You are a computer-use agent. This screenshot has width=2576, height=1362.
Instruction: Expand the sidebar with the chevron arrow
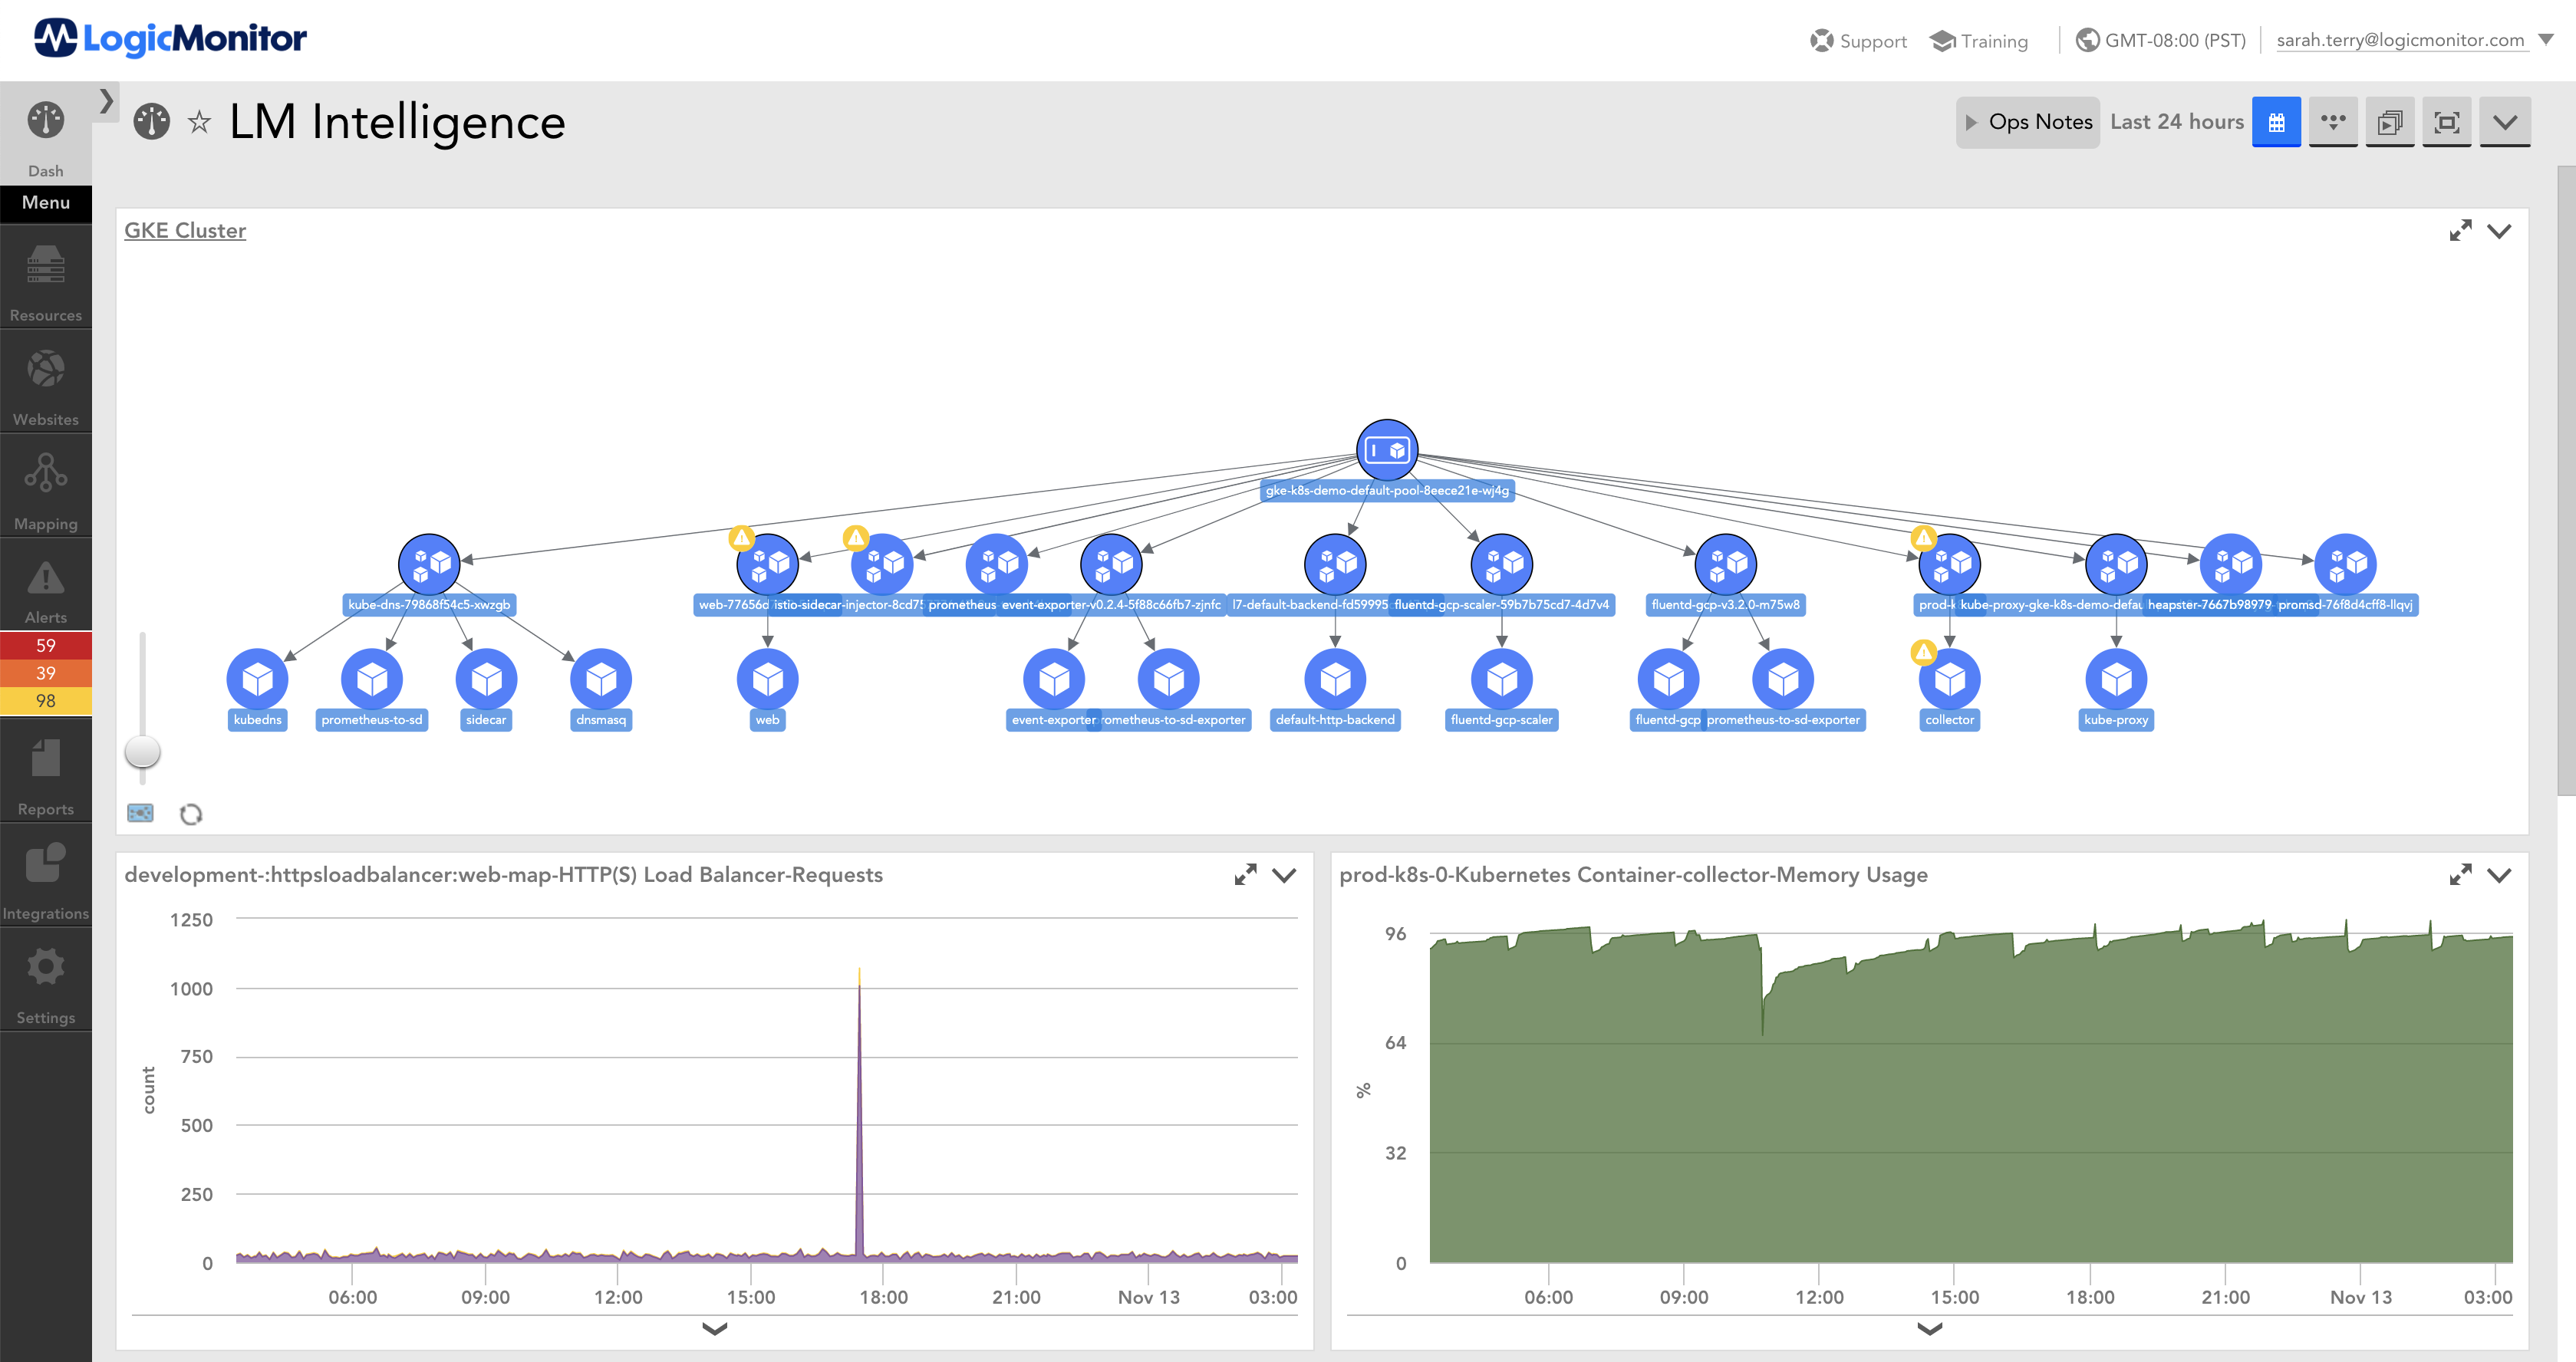pyautogui.click(x=106, y=101)
